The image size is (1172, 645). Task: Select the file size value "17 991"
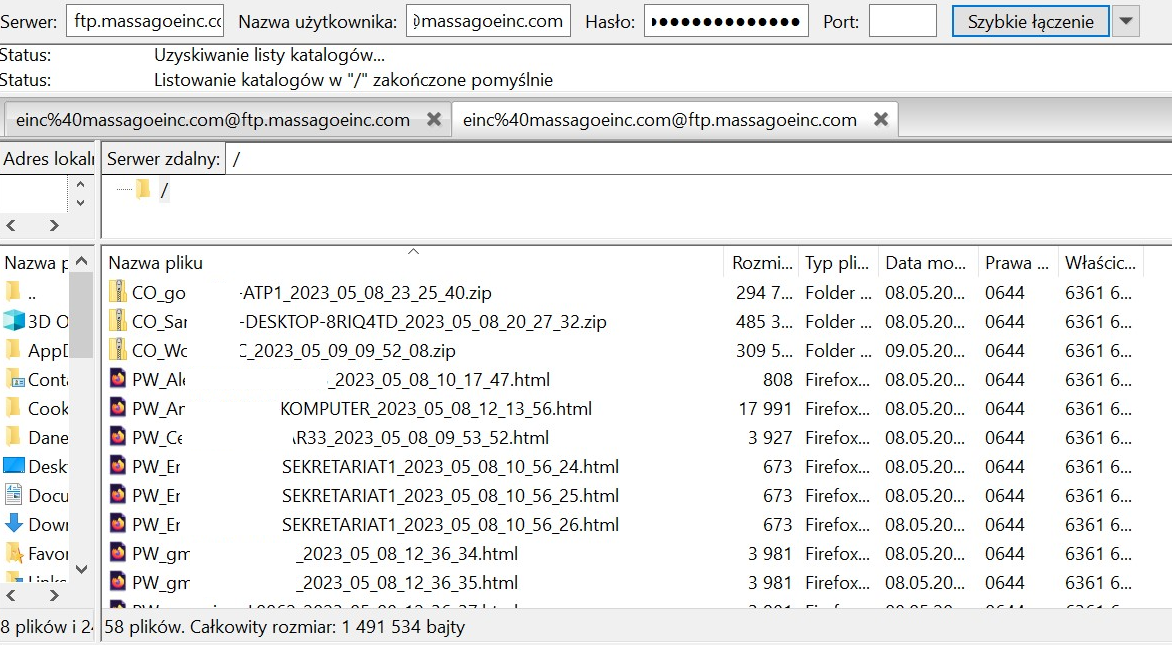pos(765,409)
